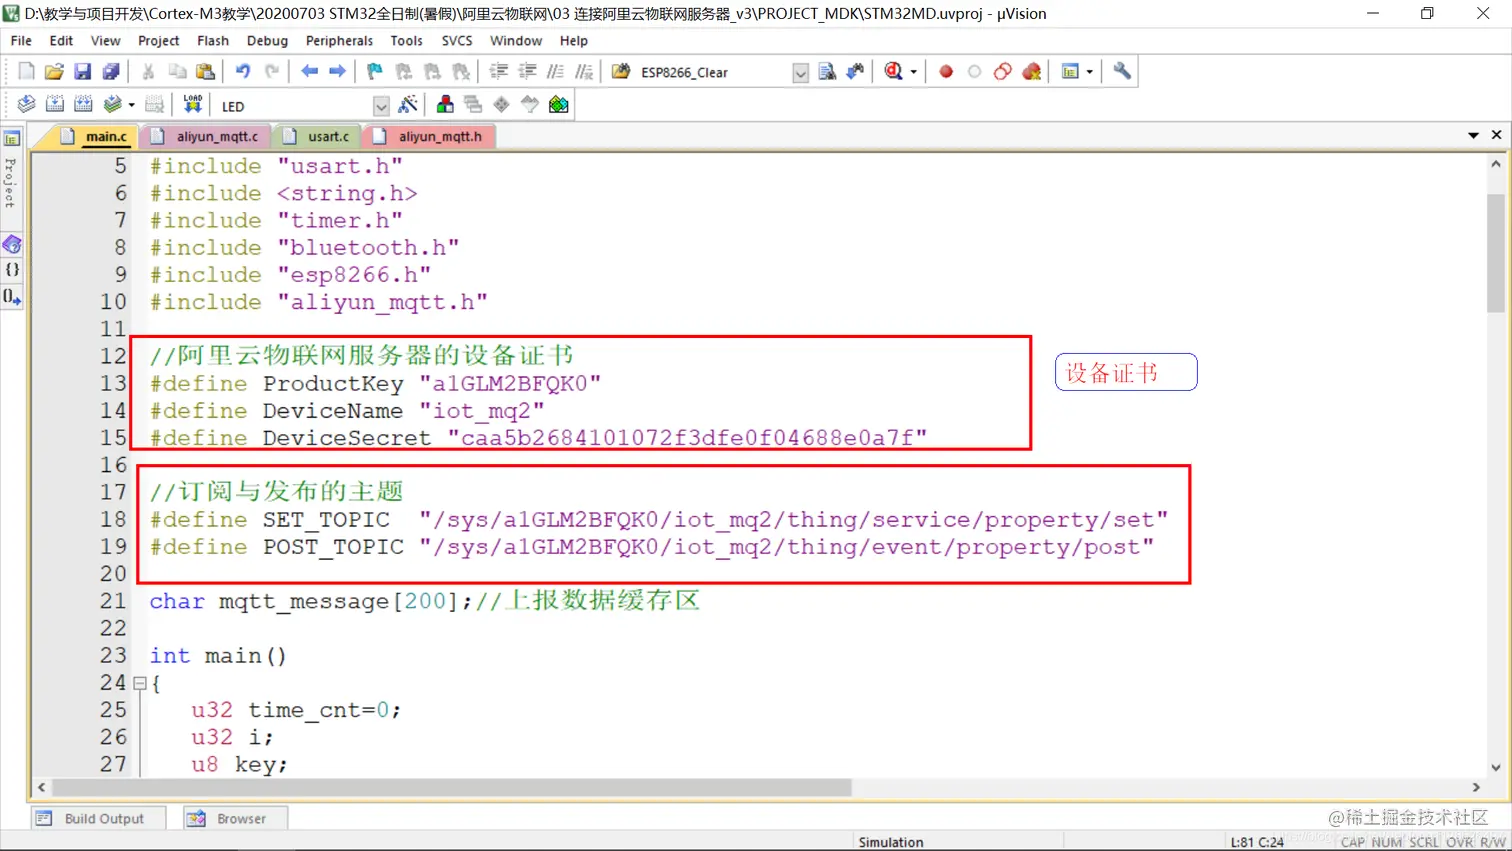Undo the last edit
Viewport: 1512px width, 851px height.
point(243,71)
